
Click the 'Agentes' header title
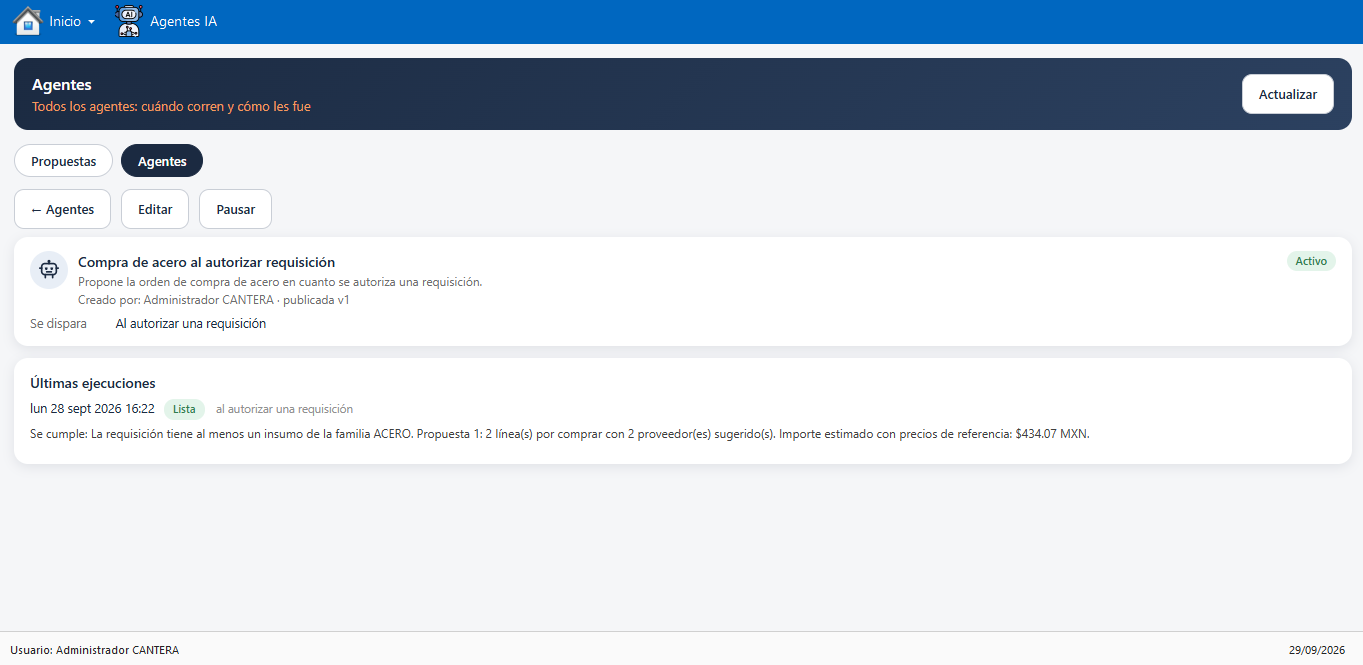(62, 85)
